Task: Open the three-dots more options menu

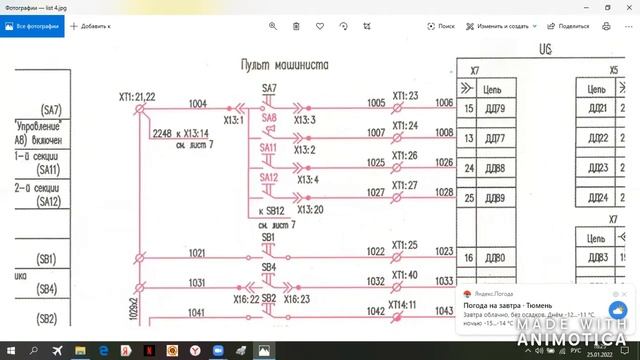Action: [628, 26]
